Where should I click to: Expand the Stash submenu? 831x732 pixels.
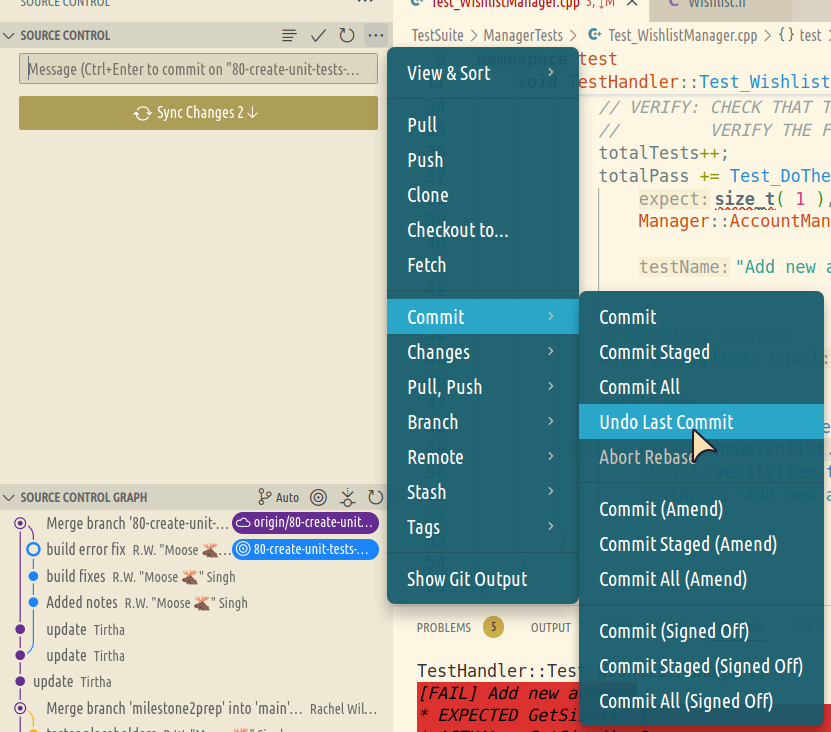click(482, 492)
